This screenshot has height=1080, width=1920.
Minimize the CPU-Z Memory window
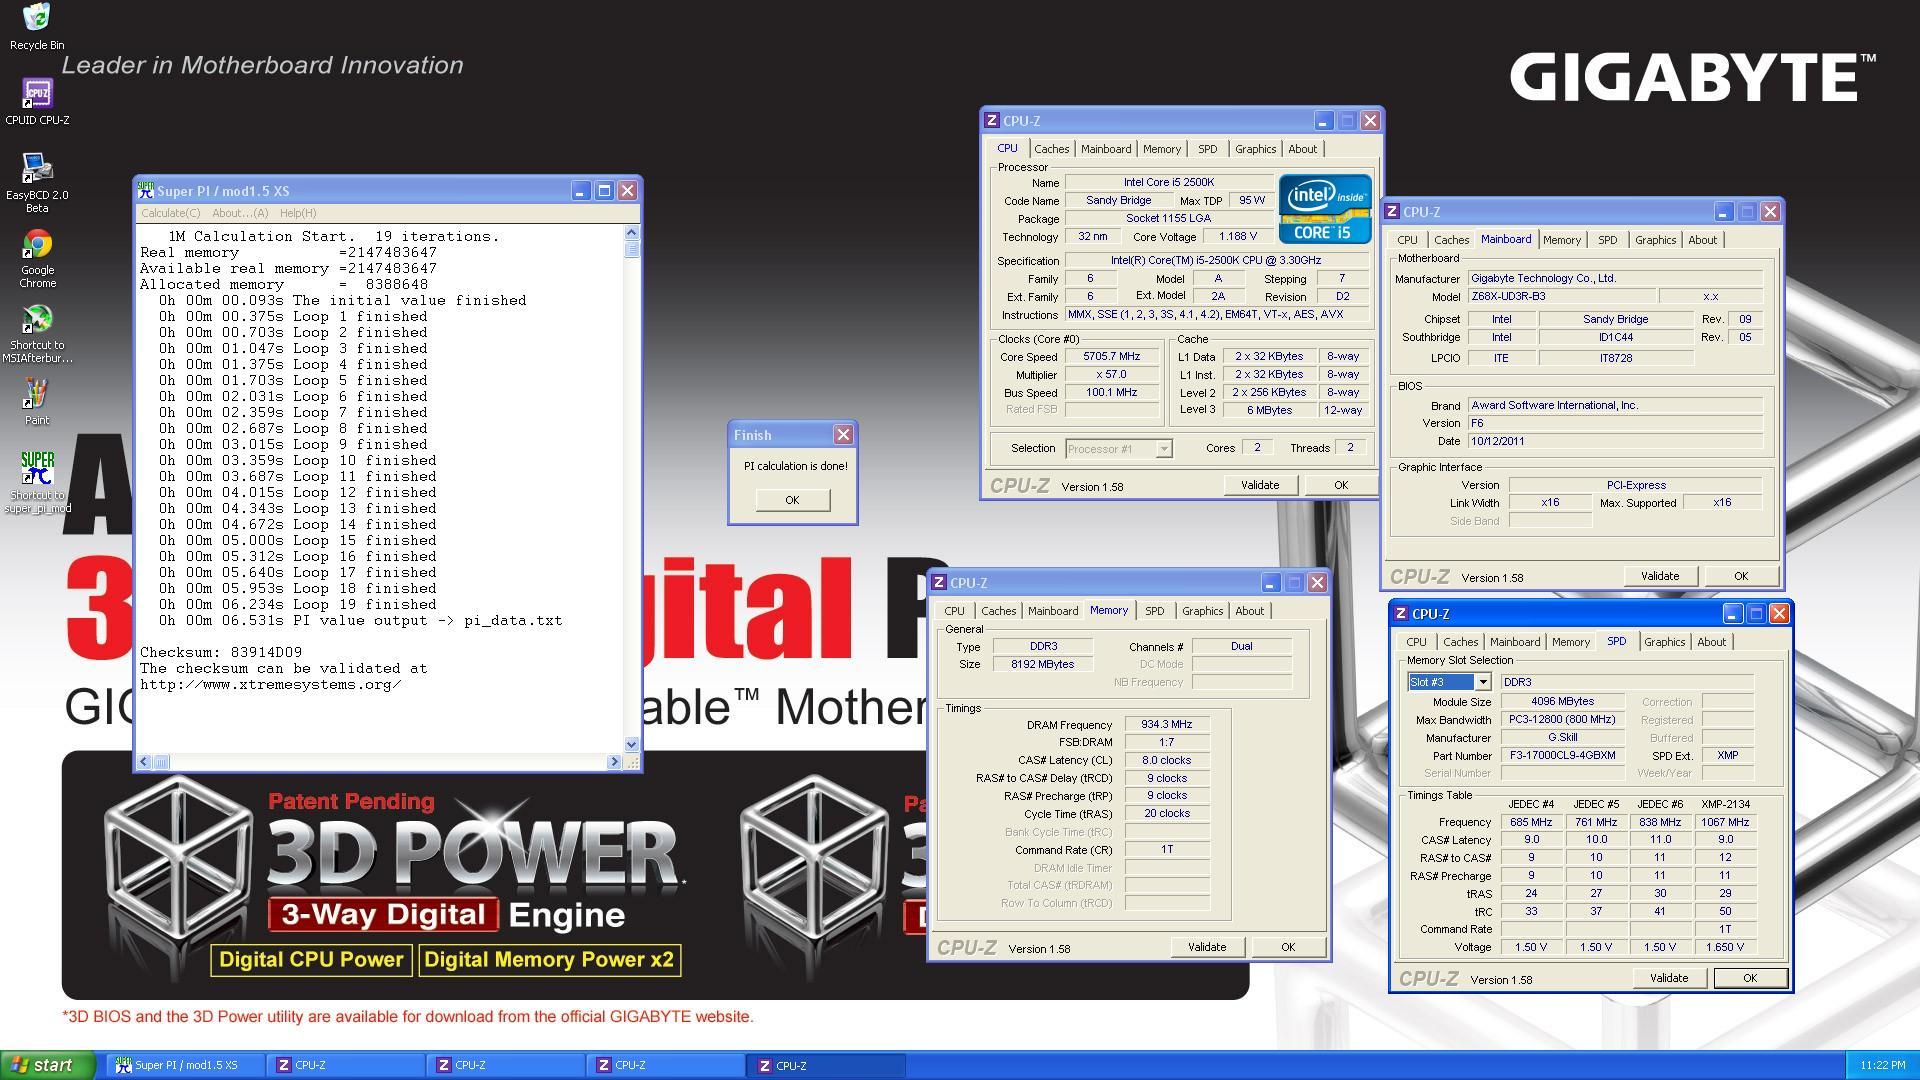click(x=1270, y=582)
